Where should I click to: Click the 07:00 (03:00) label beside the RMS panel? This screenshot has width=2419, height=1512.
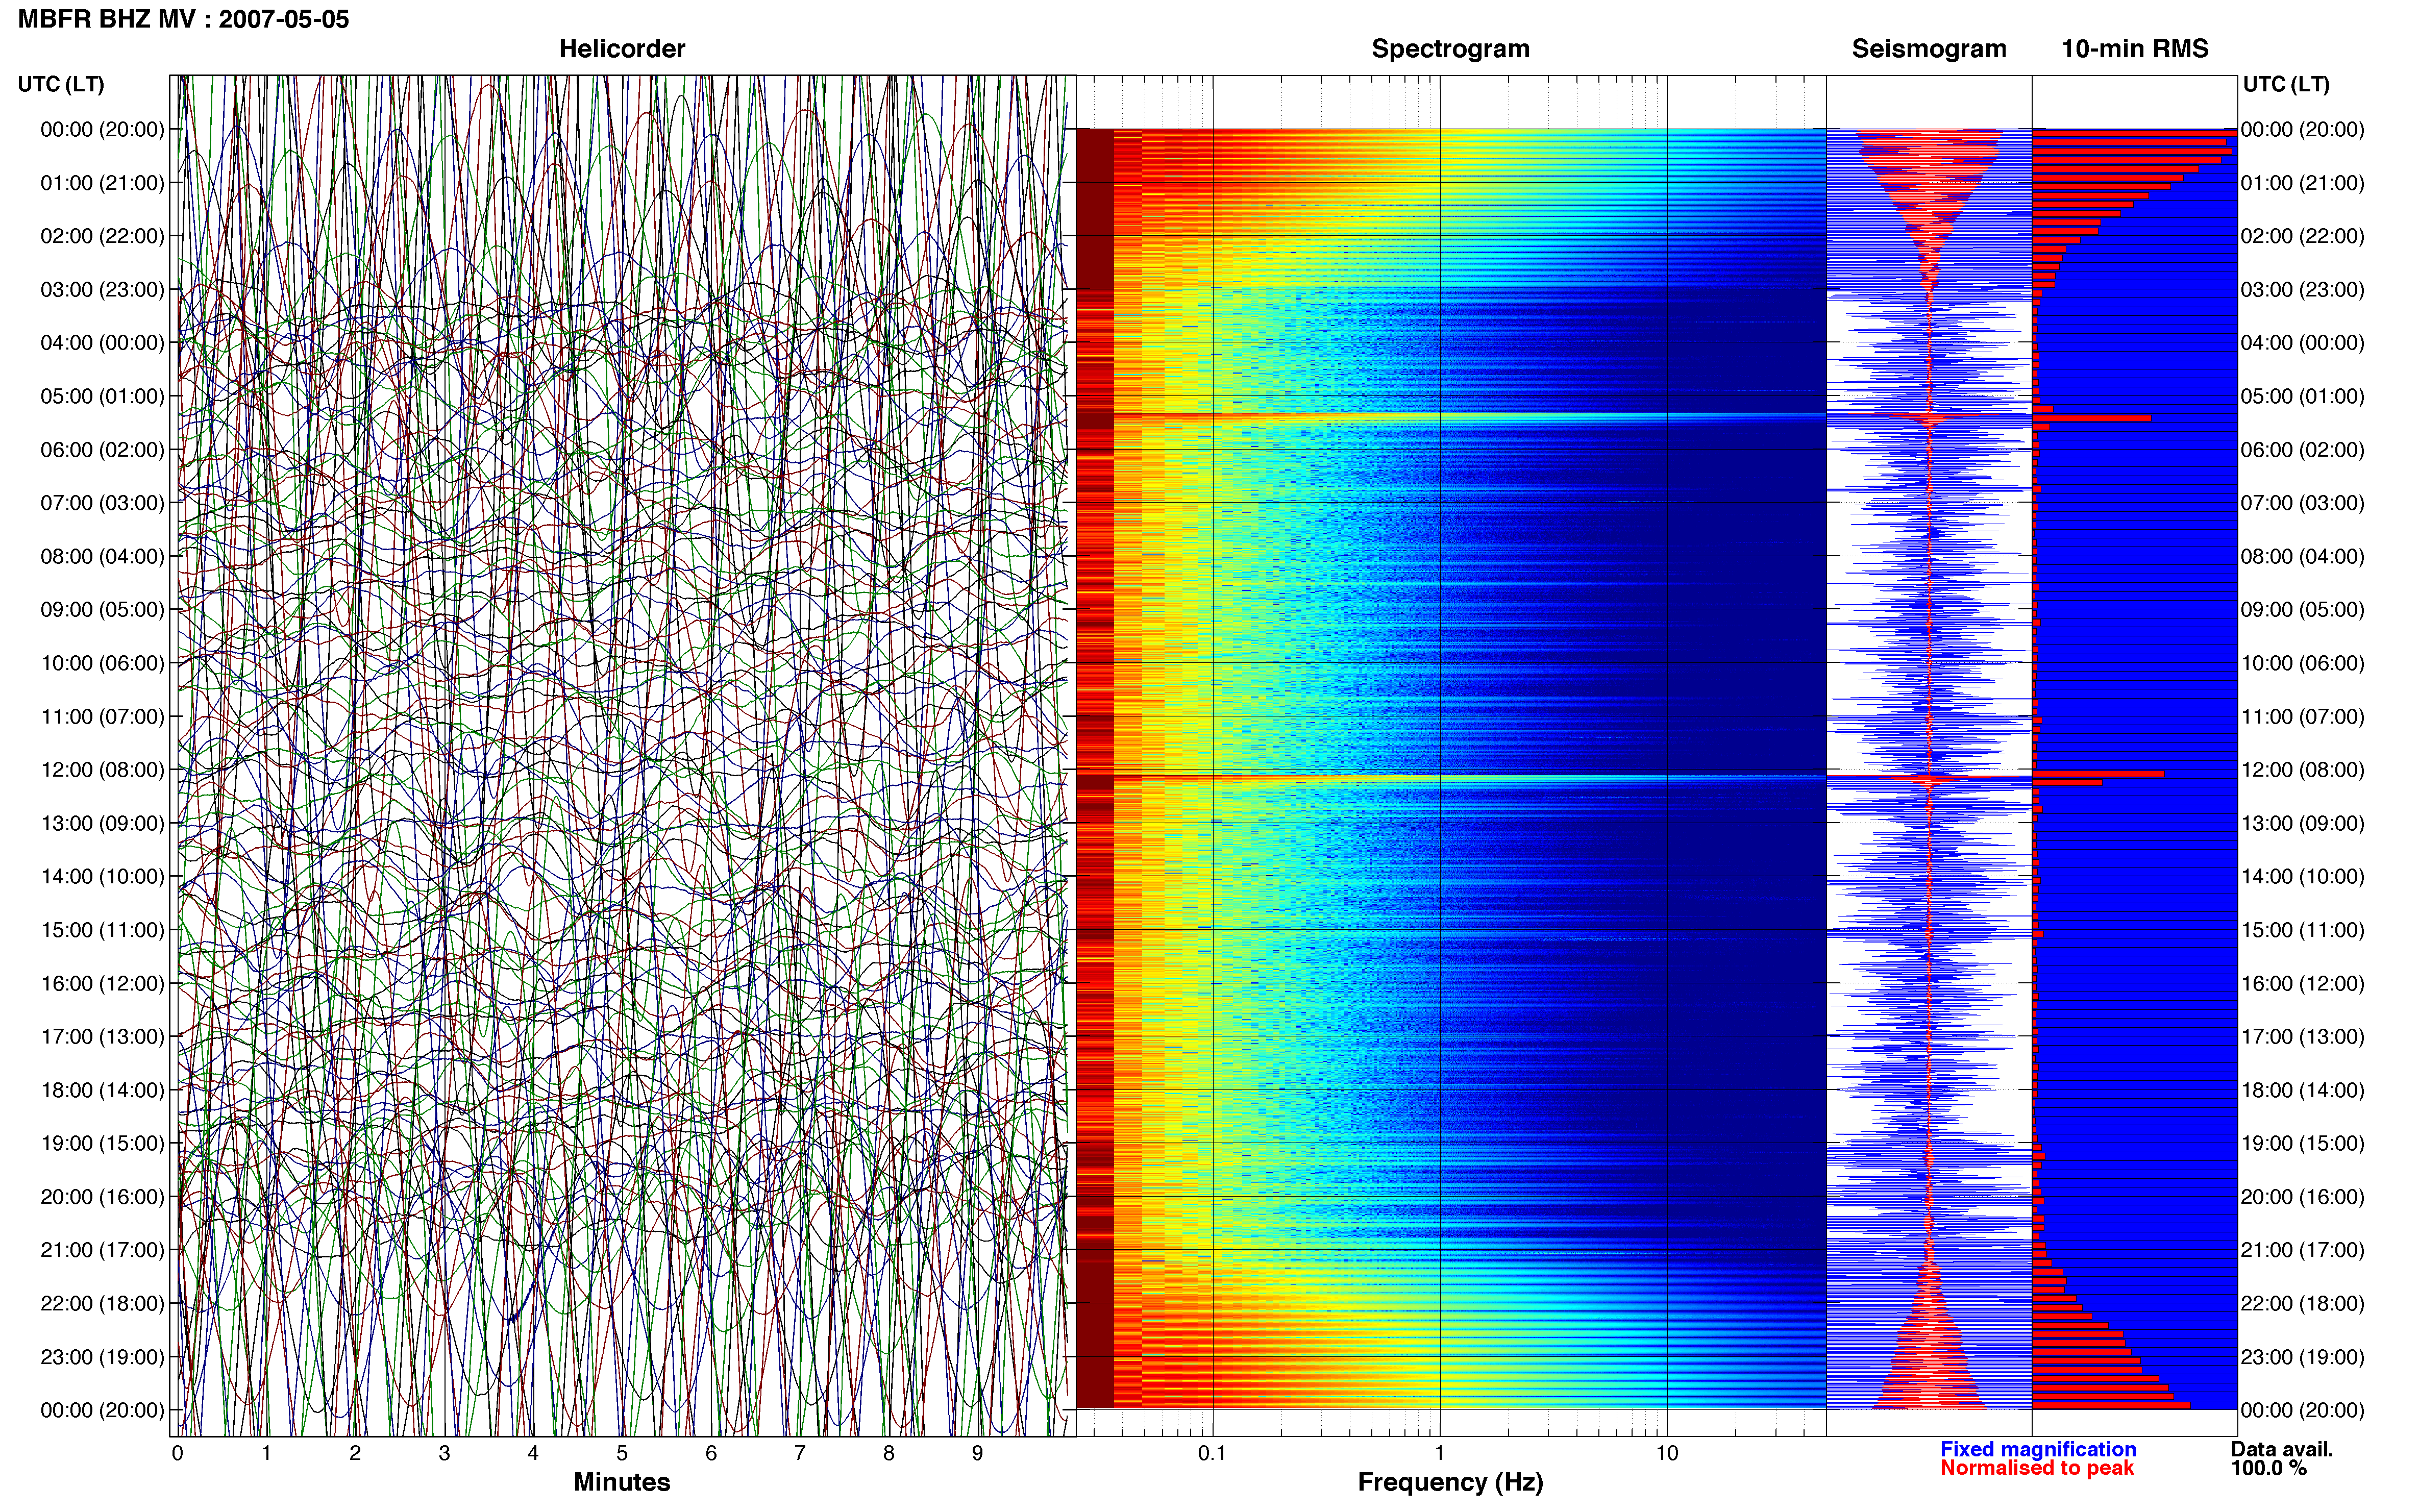[2303, 502]
